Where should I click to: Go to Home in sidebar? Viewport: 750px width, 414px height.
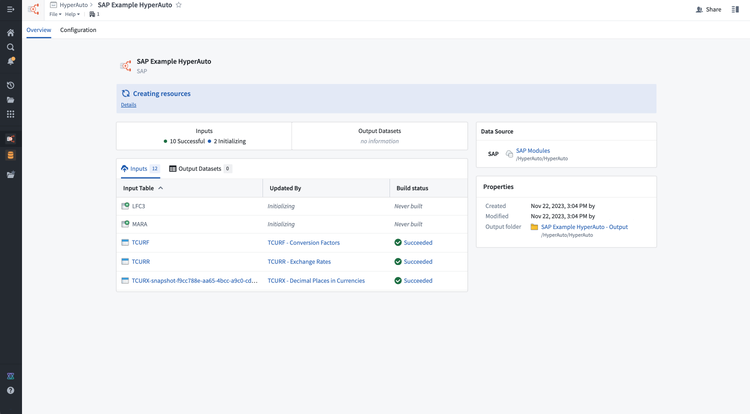(x=11, y=33)
